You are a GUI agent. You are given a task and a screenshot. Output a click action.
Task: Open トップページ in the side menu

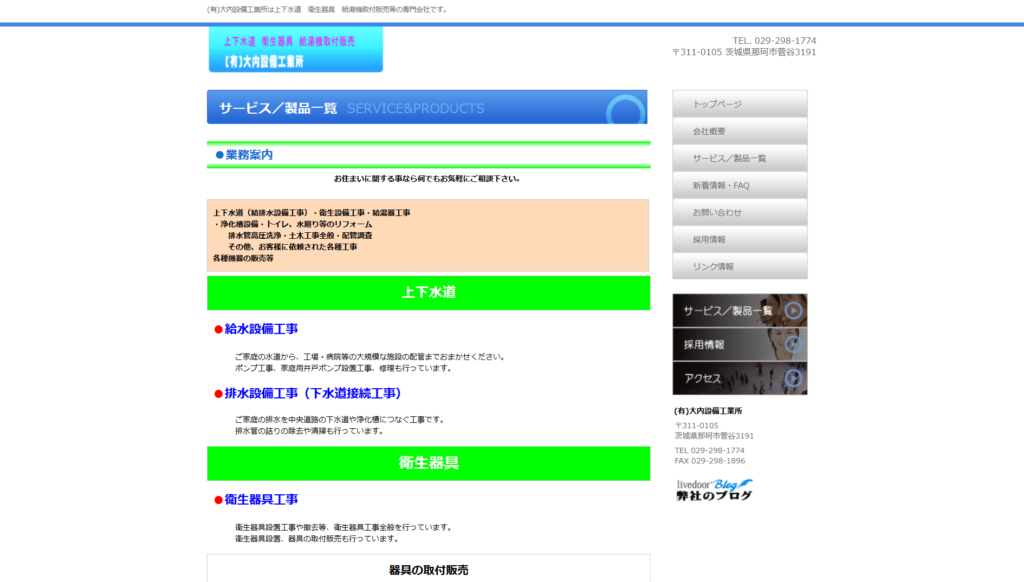[740, 104]
